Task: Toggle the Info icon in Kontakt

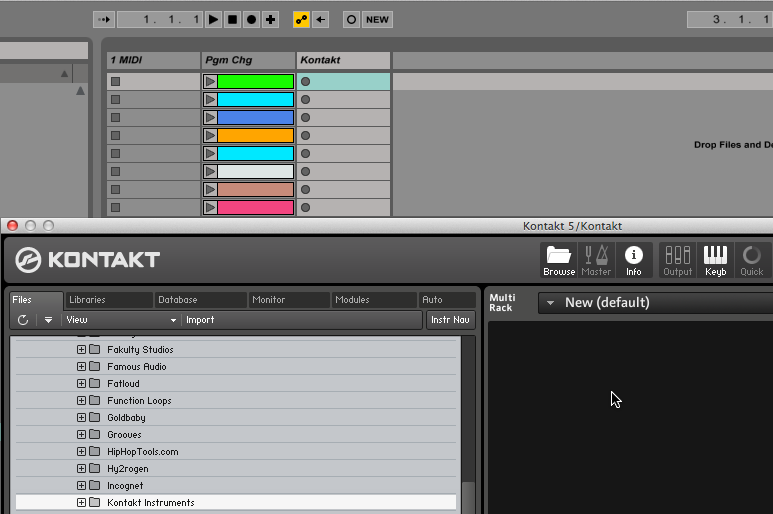Action: [634, 260]
